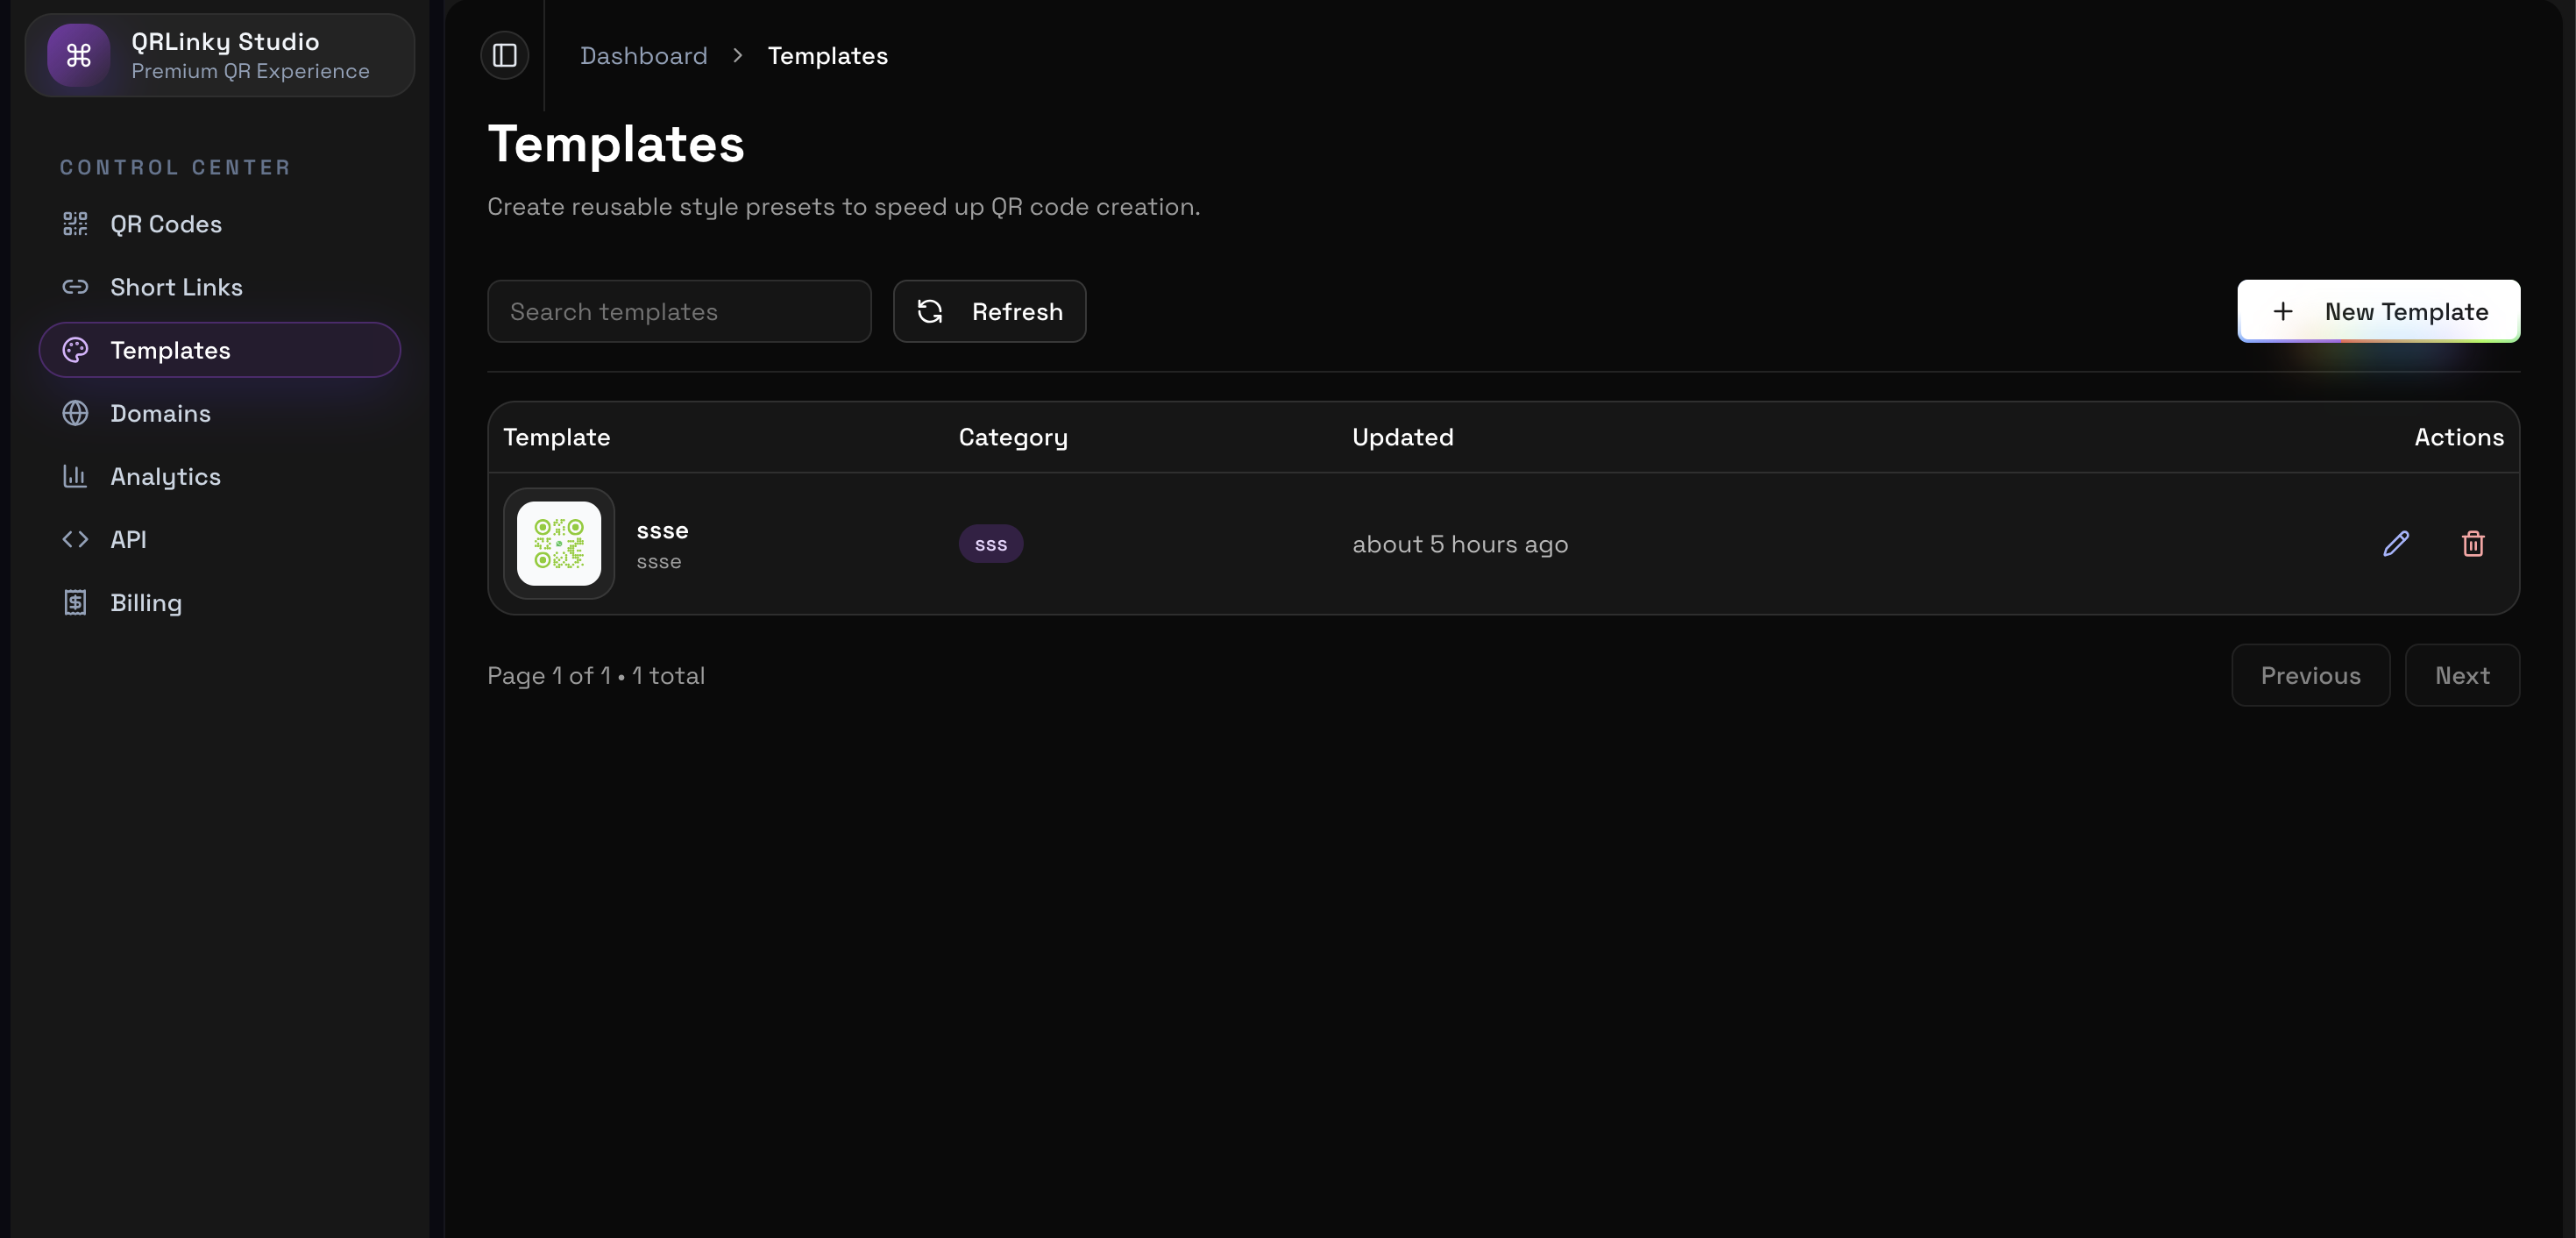Viewport: 2576px width, 1238px height.
Task: Click the breadcrumb chevron separator
Action: tap(738, 55)
